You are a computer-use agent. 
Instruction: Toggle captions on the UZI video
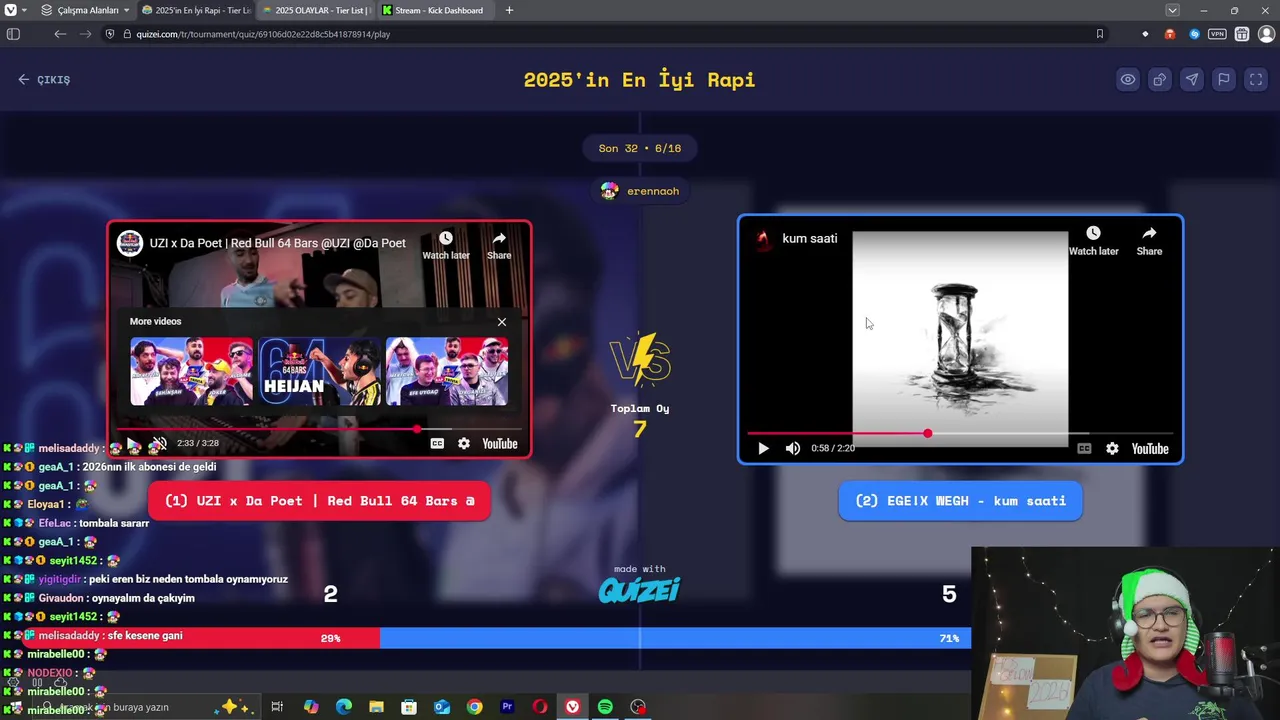(437, 444)
